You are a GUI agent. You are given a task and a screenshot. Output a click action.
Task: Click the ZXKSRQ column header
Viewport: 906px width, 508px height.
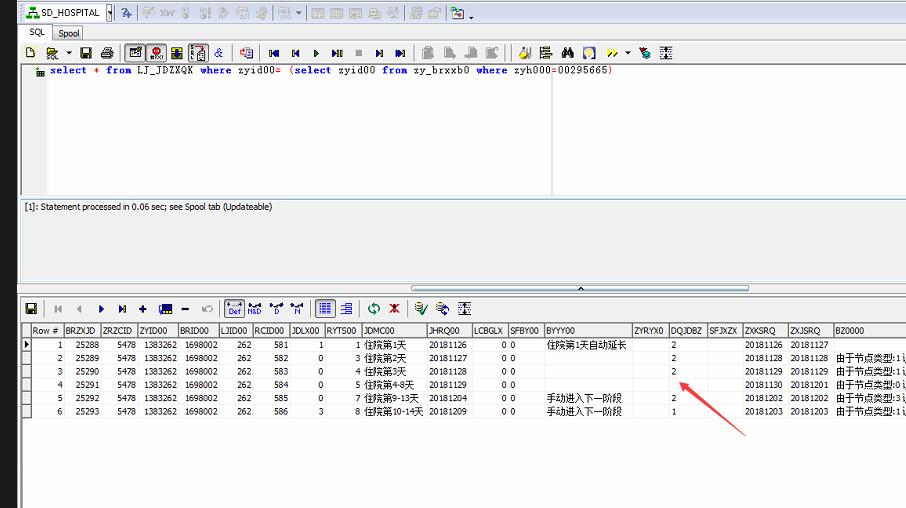pyautogui.click(x=764, y=330)
